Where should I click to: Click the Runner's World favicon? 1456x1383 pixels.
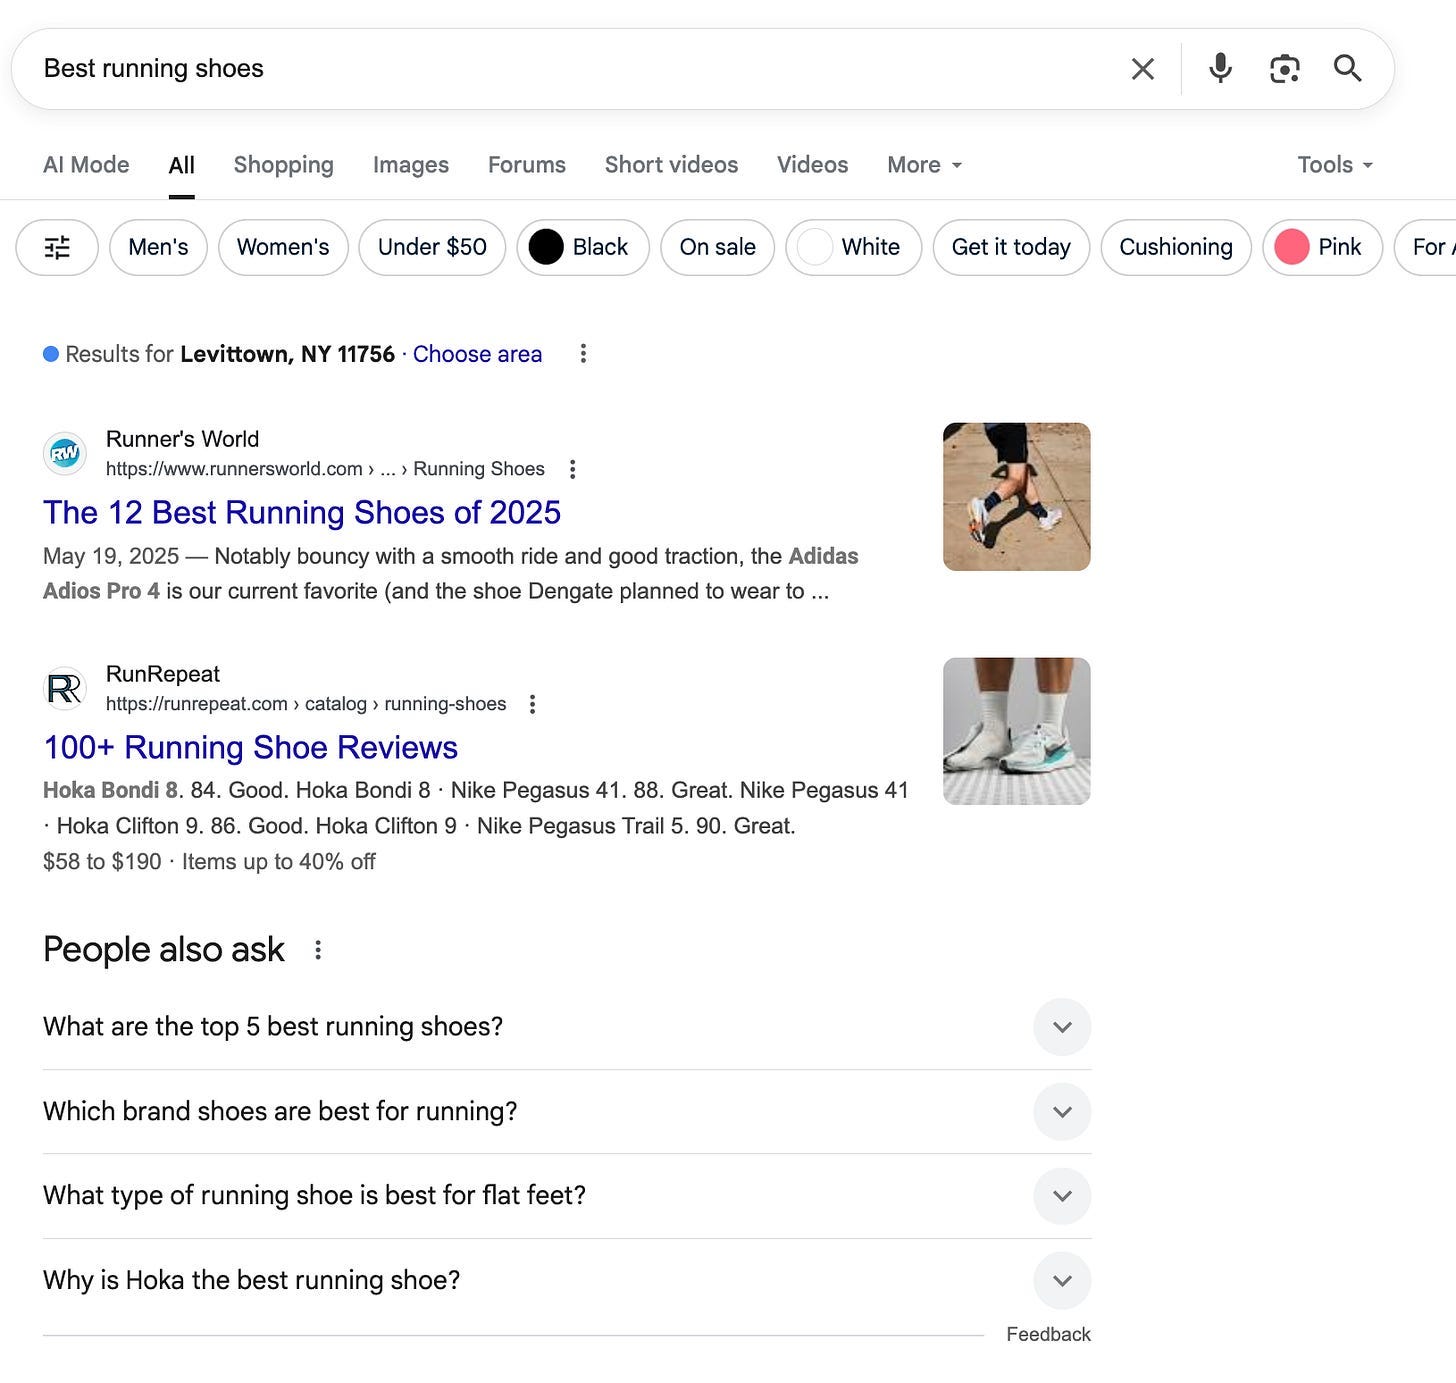point(65,454)
